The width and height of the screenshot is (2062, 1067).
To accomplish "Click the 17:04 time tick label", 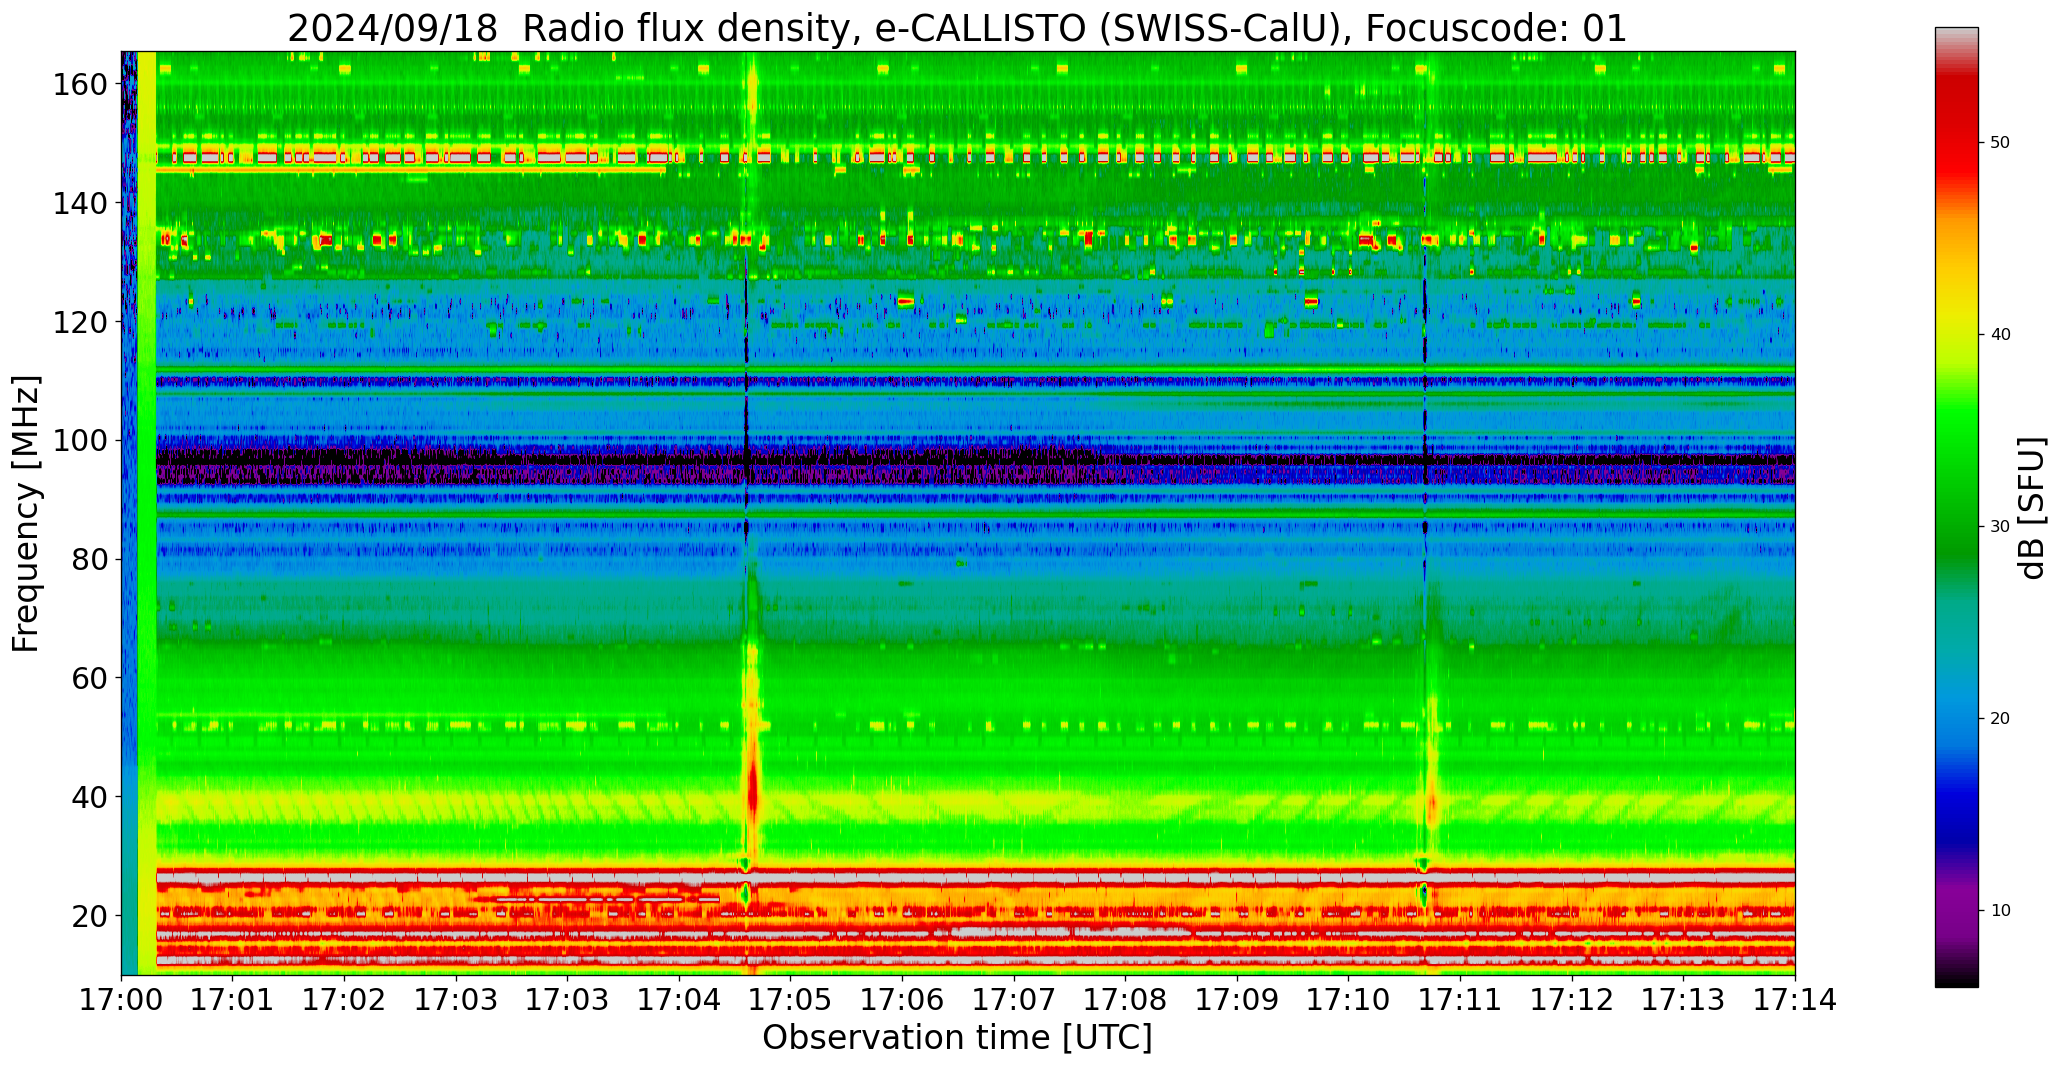I will coord(679,1000).
